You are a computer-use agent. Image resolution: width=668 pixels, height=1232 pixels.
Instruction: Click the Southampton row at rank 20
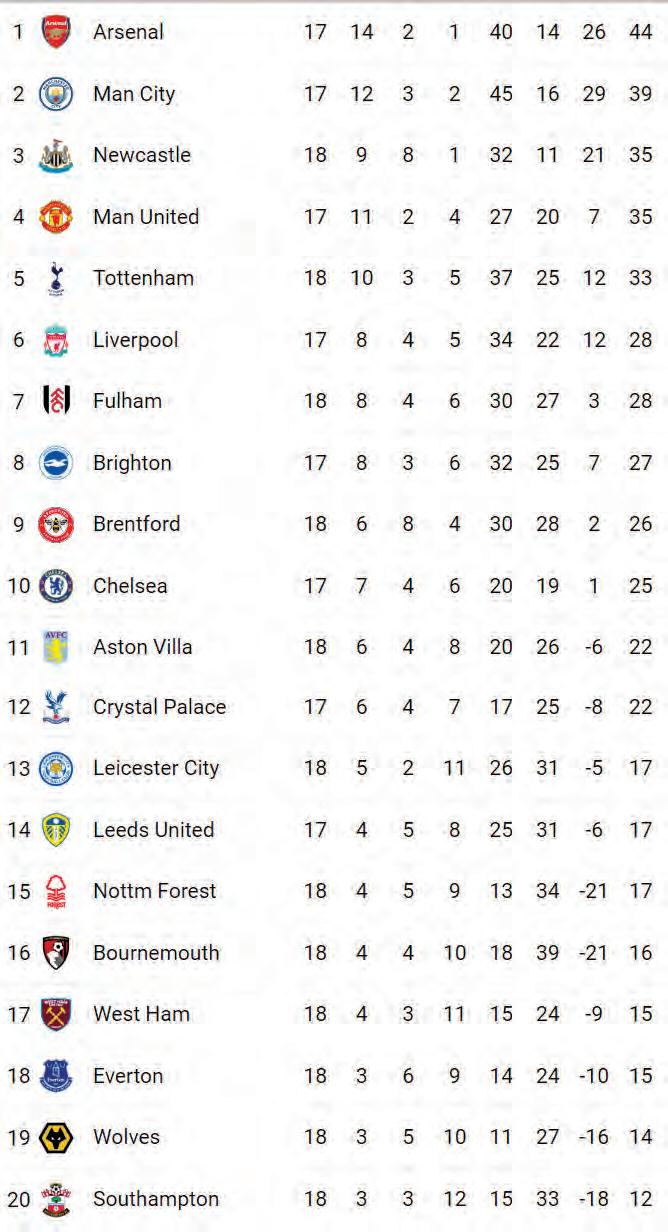(x=334, y=1199)
